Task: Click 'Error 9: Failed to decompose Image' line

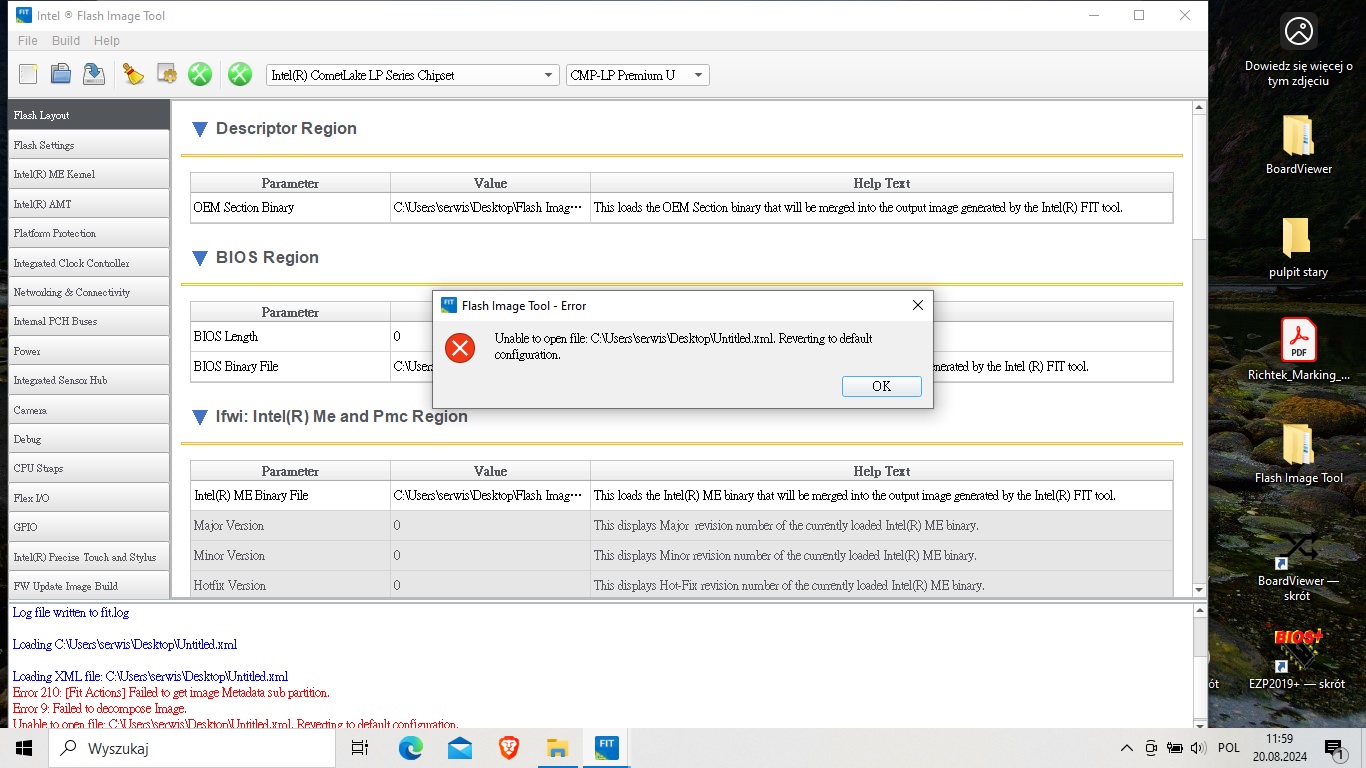Action: 99,708
